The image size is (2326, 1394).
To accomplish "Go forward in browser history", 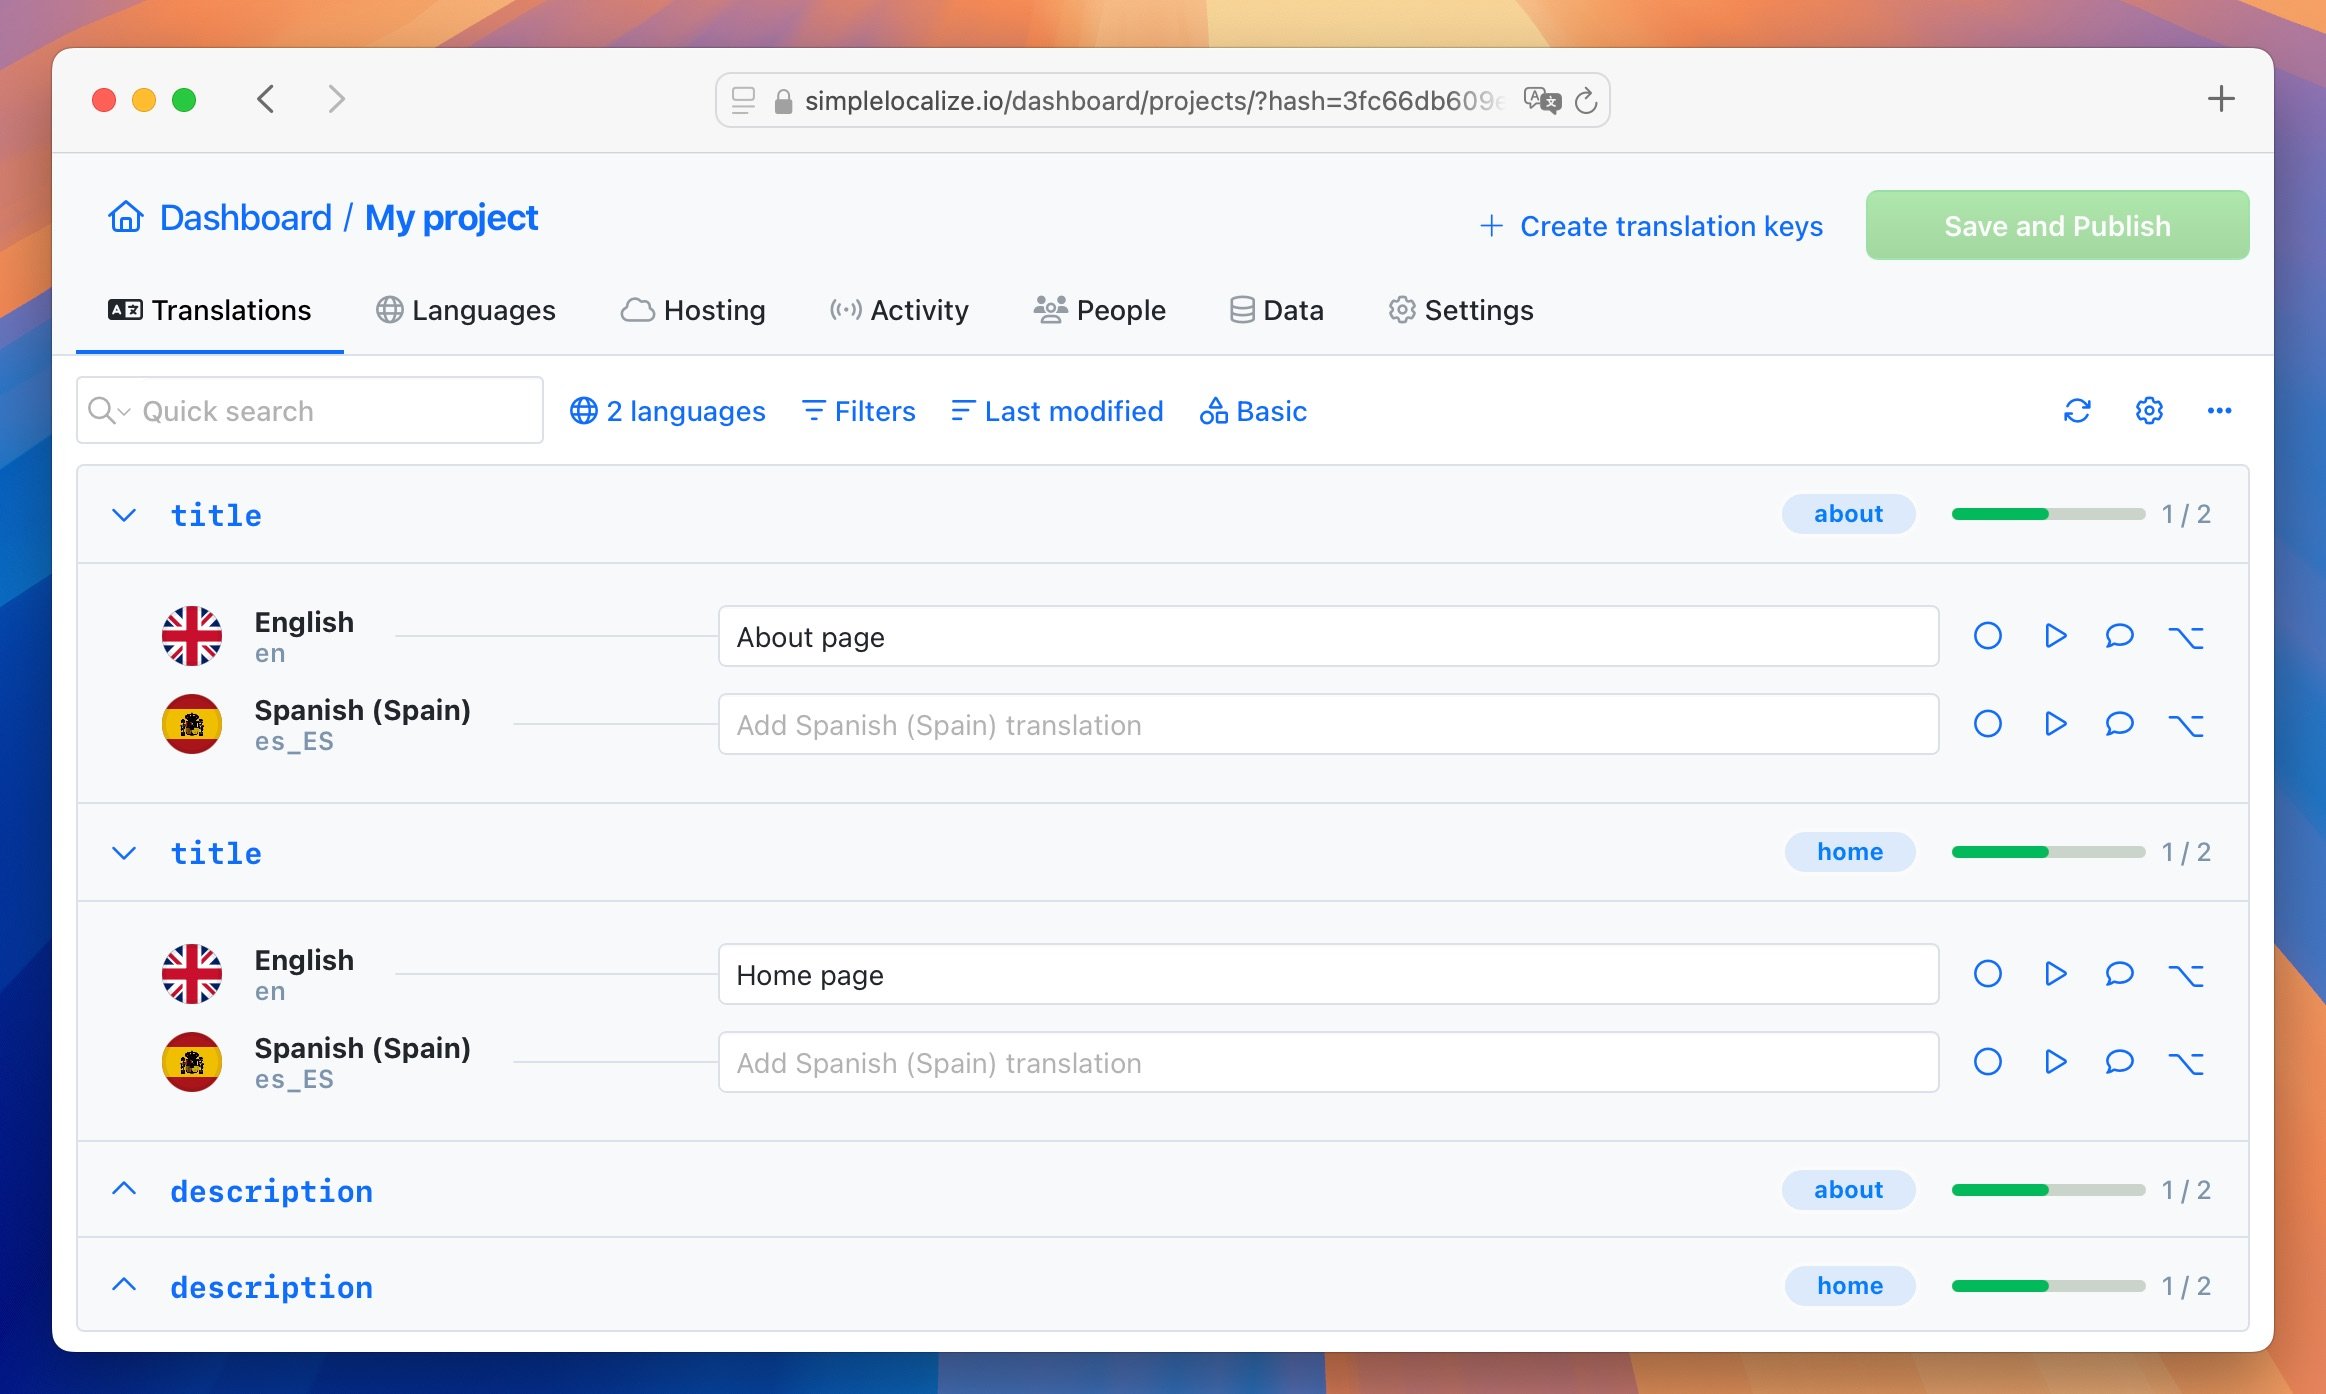I will [336, 99].
